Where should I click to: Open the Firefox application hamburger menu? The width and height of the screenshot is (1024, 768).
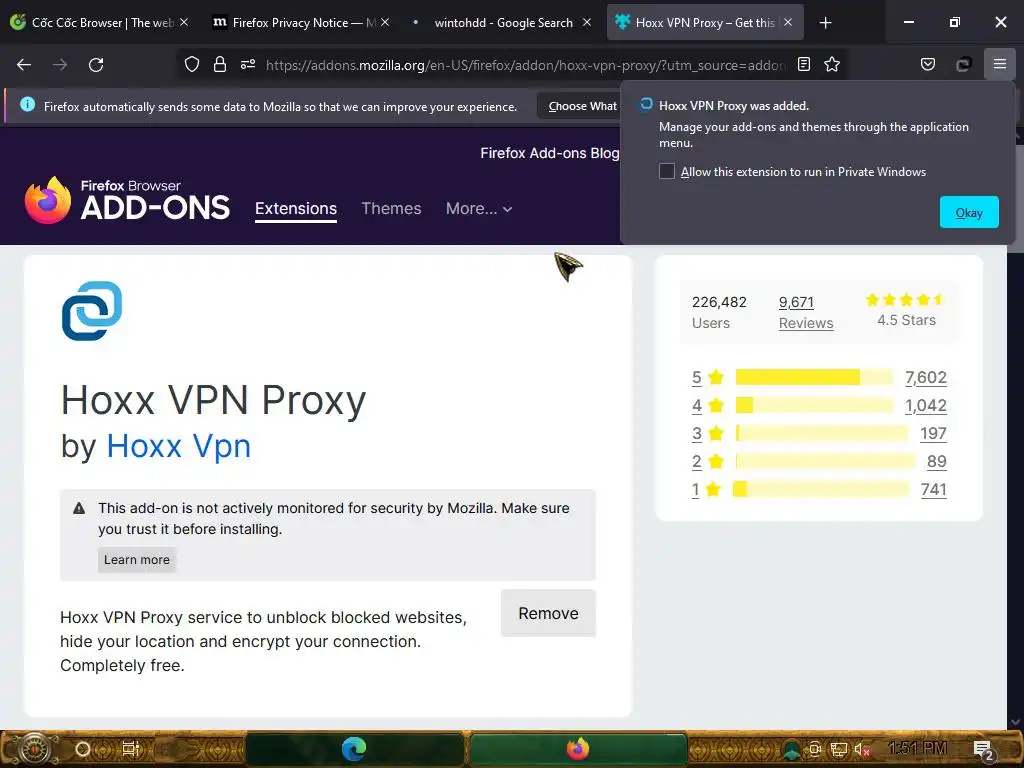pyautogui.click(x=1000, y=64)
